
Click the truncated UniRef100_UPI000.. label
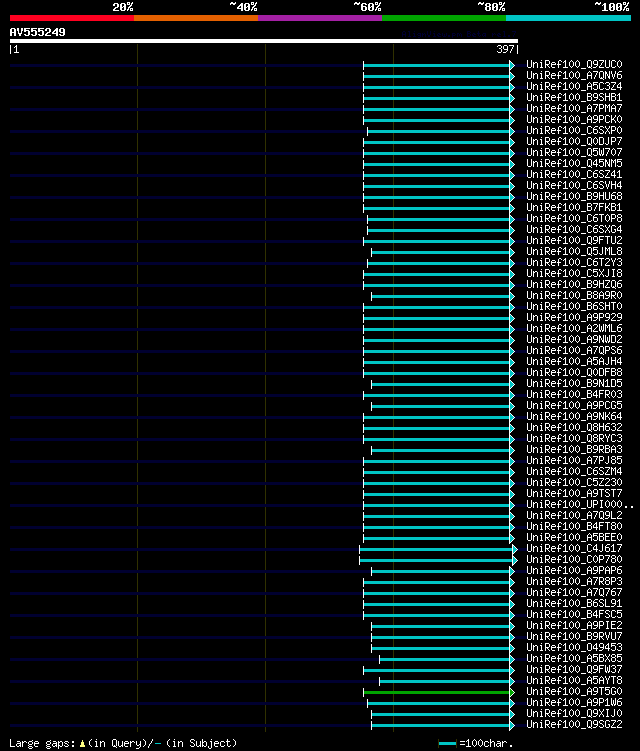pyautogui.click(x=580, y=505)
